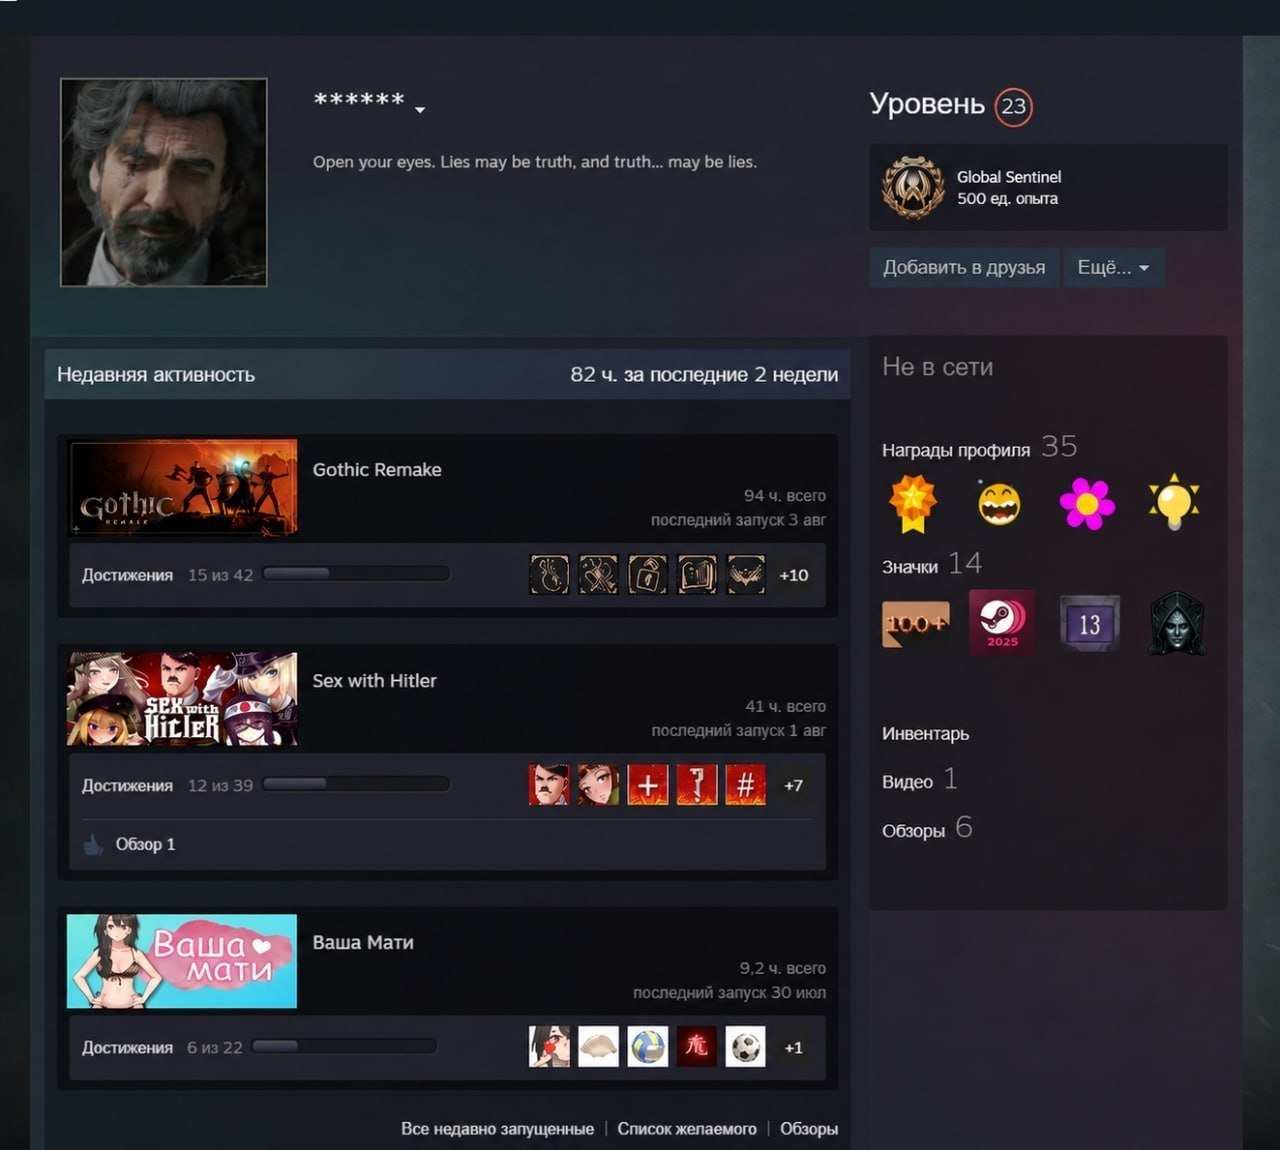Open the Gothic Remake game title
1280x1150 pixels.
[377, 469]
